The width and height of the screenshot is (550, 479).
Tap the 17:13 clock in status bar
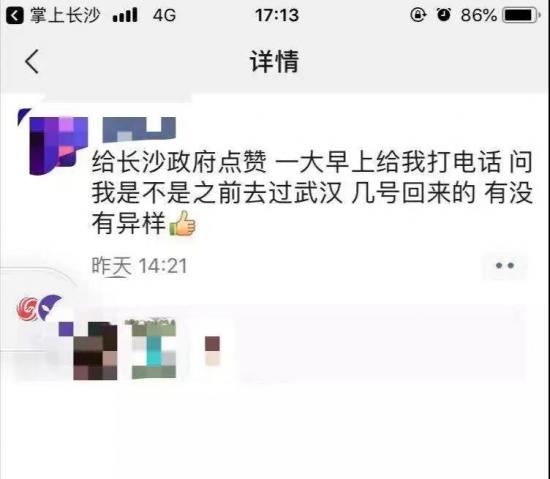tap(277, 15)
